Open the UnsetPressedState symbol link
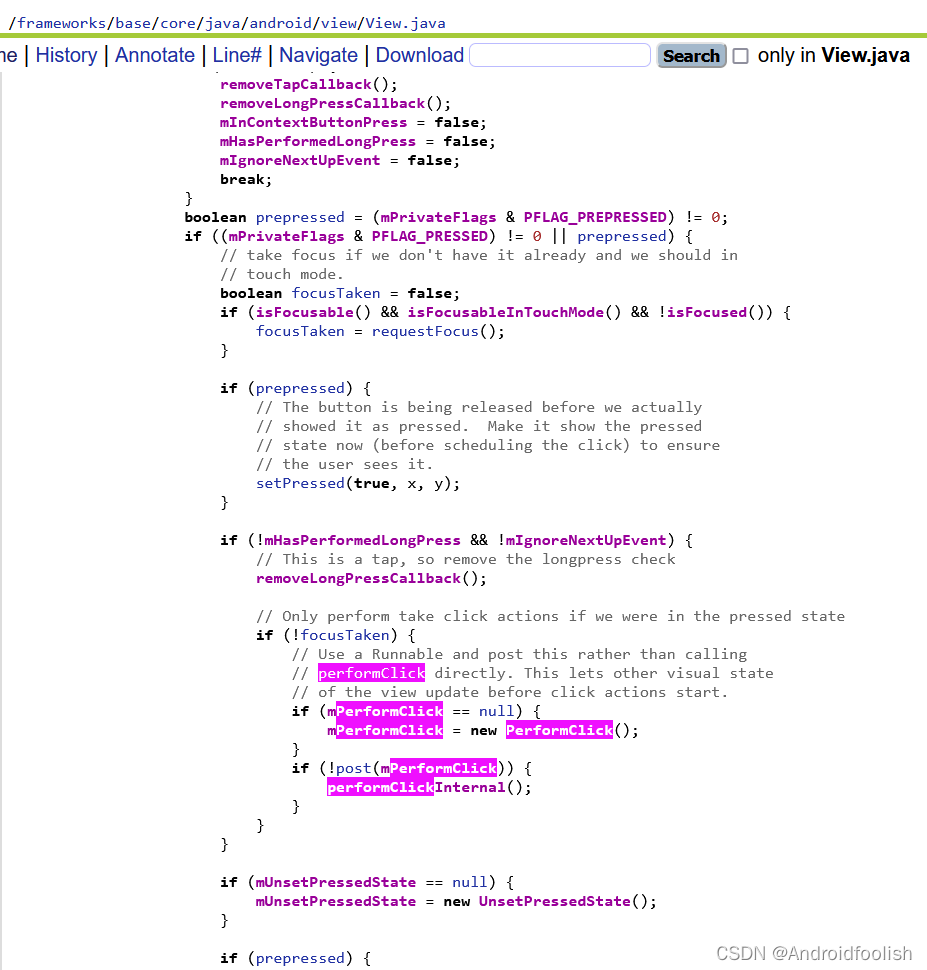The image size is (927, 970). (x=554, y=901)
